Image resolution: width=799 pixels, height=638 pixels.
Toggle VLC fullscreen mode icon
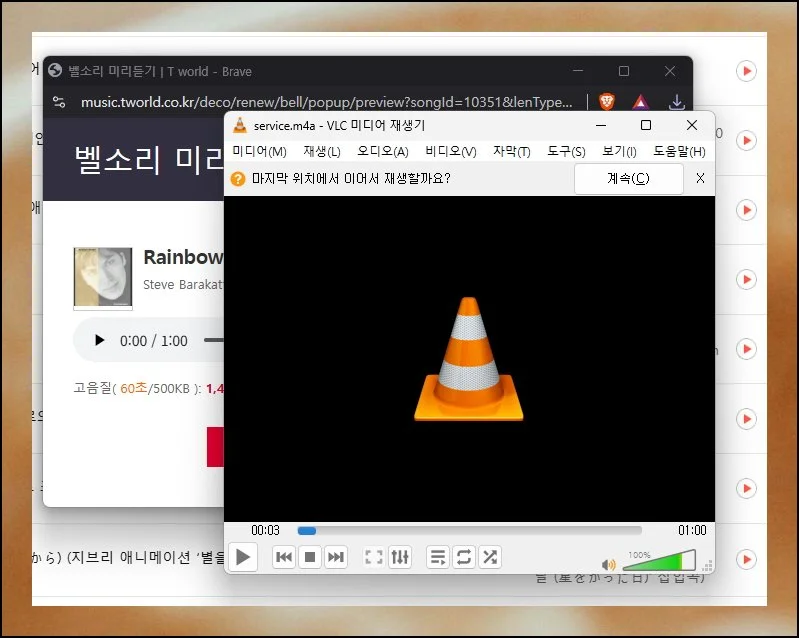(374, 557)
